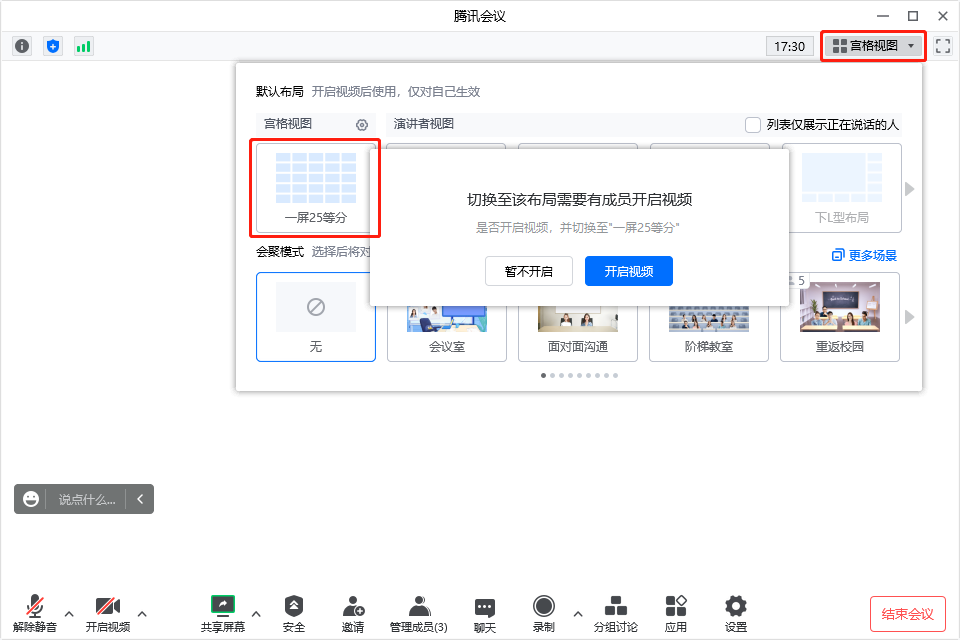
Task: Open 更多场景 link
Action: (x=864, y=255)
